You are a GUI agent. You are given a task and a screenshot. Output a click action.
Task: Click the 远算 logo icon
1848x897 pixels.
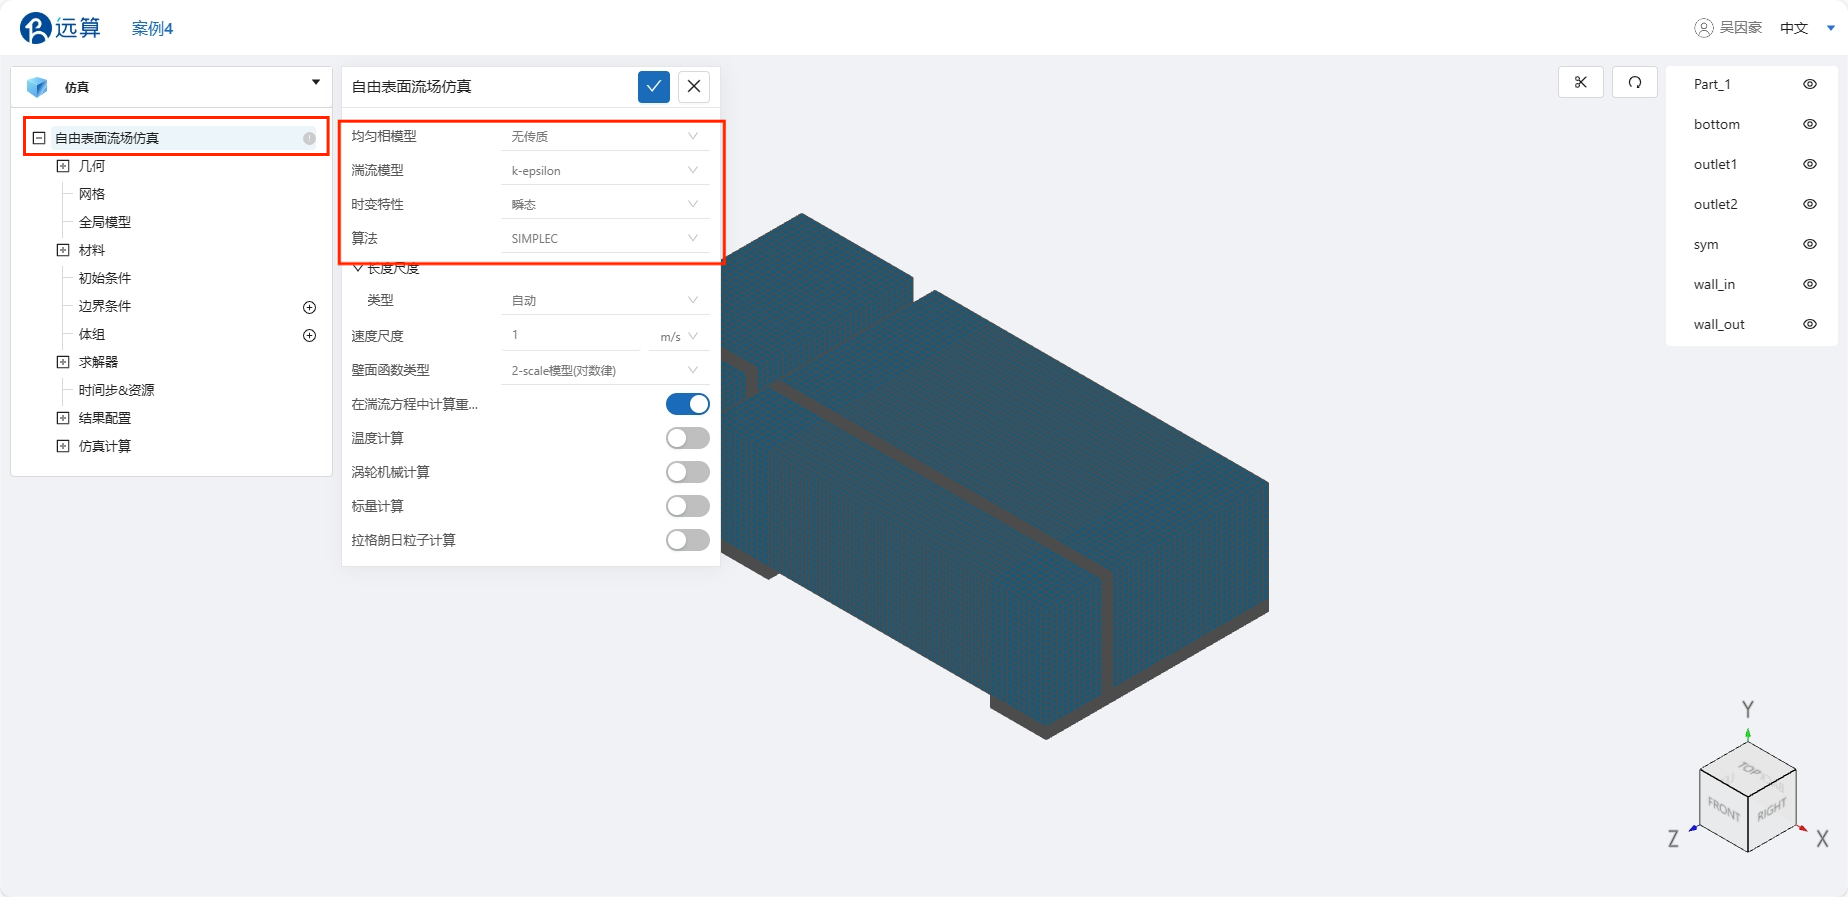[x=35, y=28]
